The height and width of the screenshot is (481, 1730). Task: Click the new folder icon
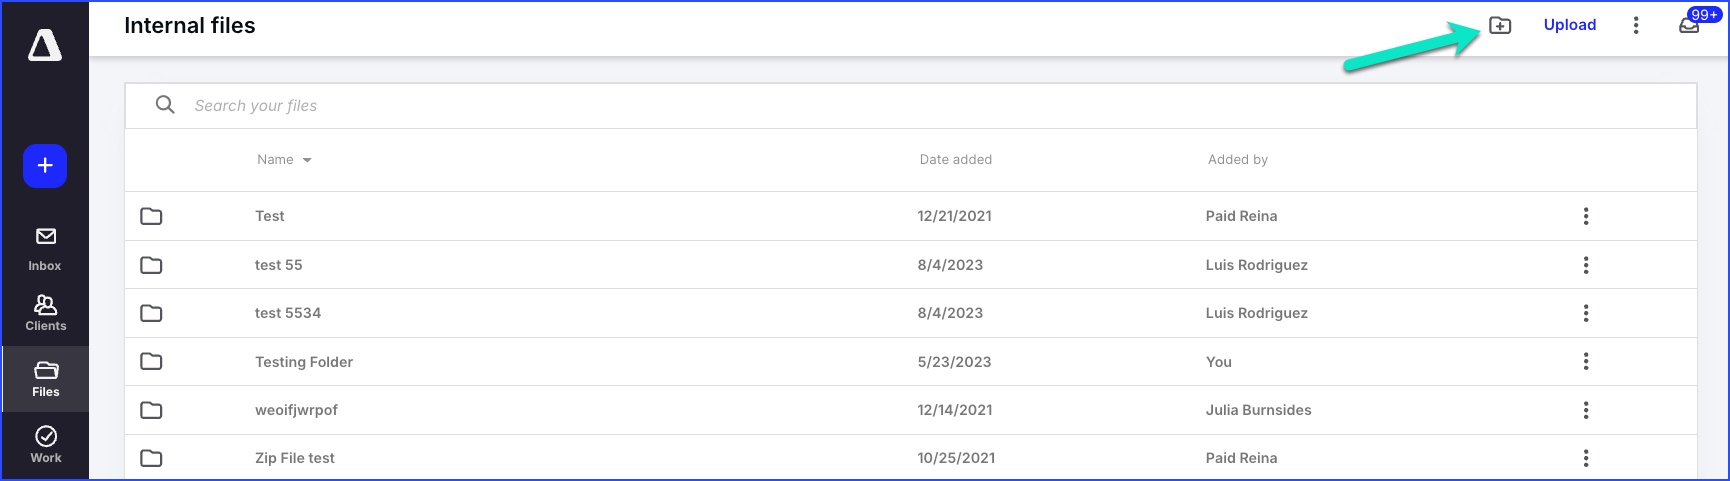click(x=1499, y=25)
